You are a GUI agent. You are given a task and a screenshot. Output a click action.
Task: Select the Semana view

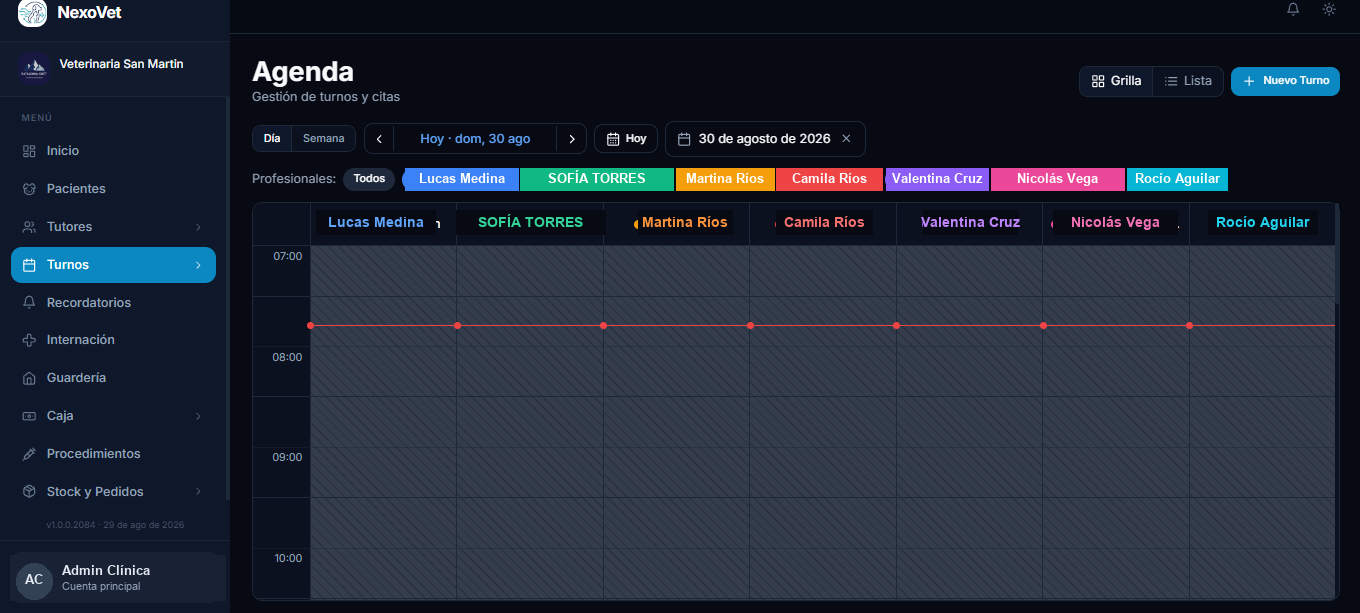[323, 139]
